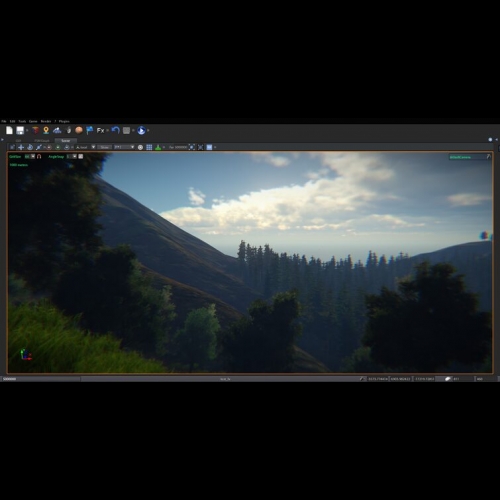Click the Show button in viewport toolbar
Image resolution: width=500 pixels, height=500 pixels.
click(x=104, y=147)
